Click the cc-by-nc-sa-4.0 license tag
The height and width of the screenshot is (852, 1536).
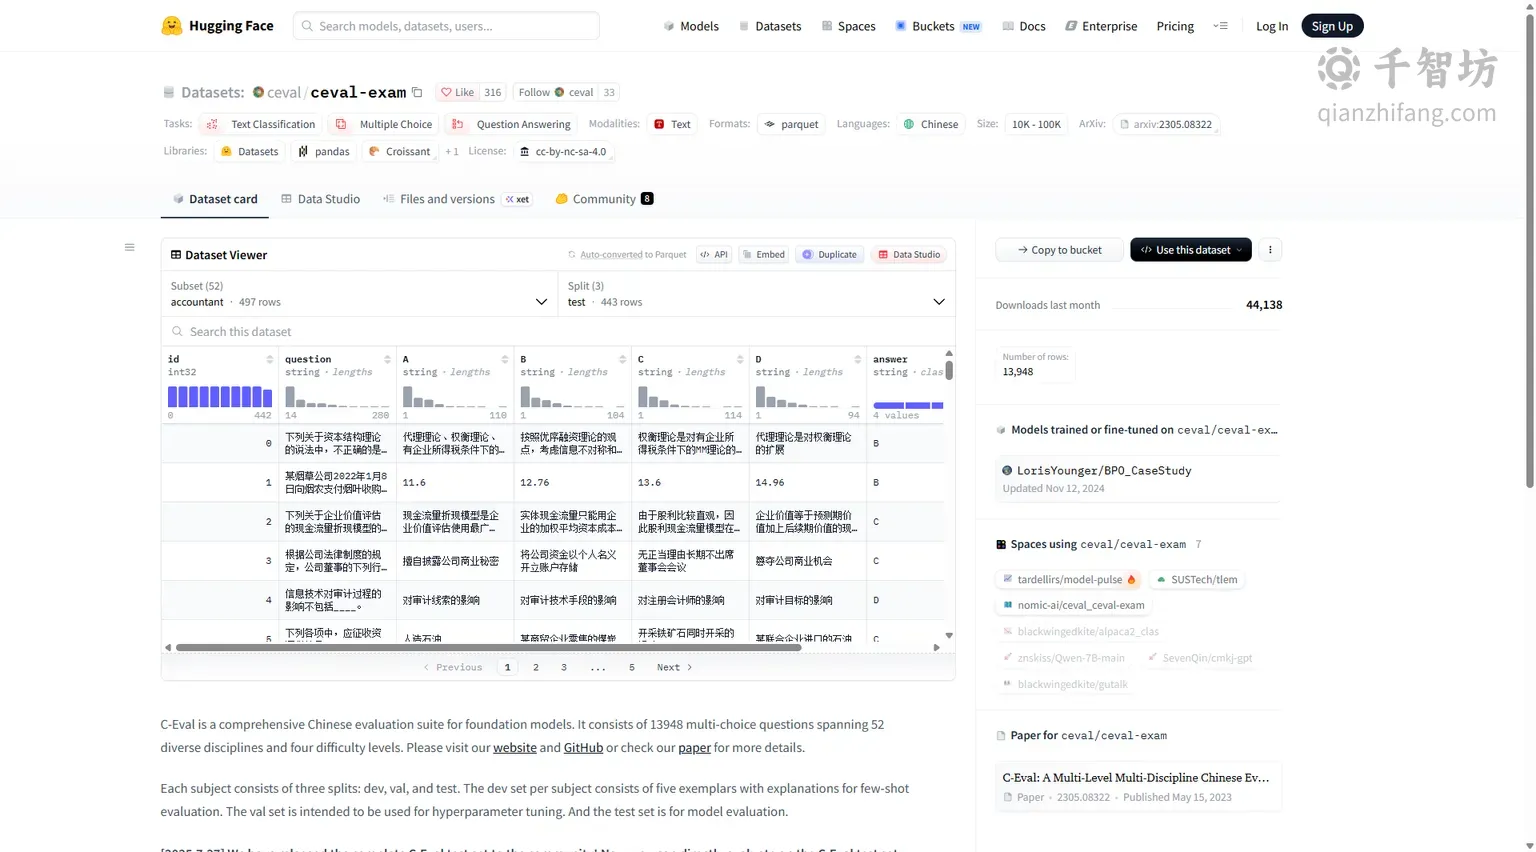(563, 152)
